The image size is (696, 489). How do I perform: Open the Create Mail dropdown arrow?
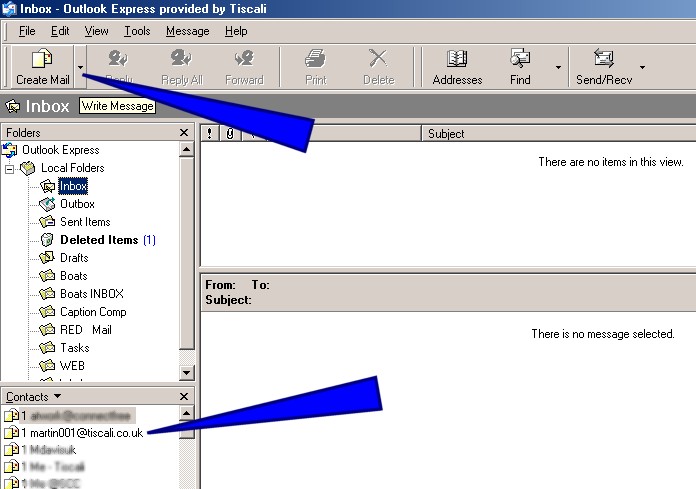[81, 68]
